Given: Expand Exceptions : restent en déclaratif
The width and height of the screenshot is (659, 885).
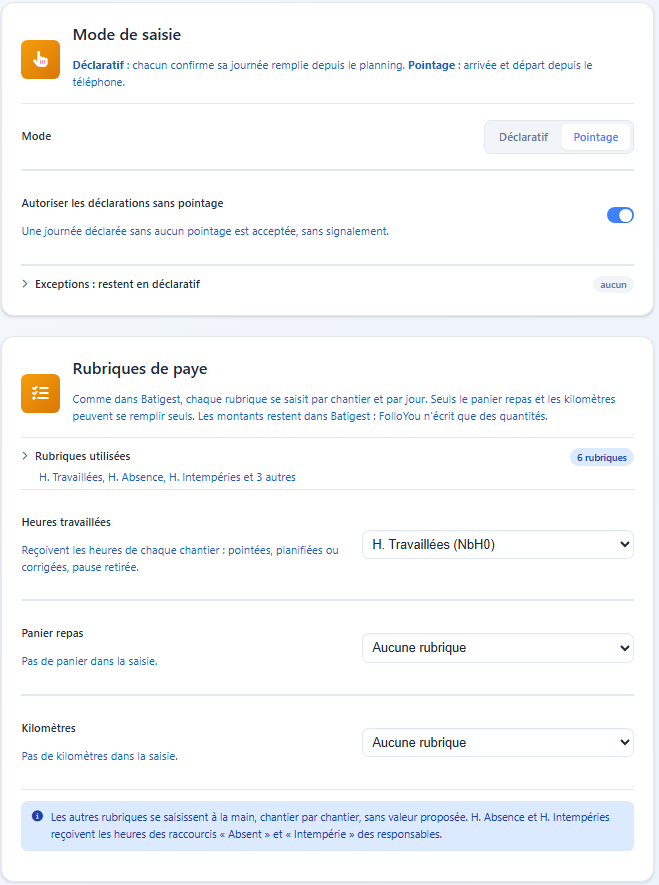Looking at the screenshot, I should [x=327, y=284].
